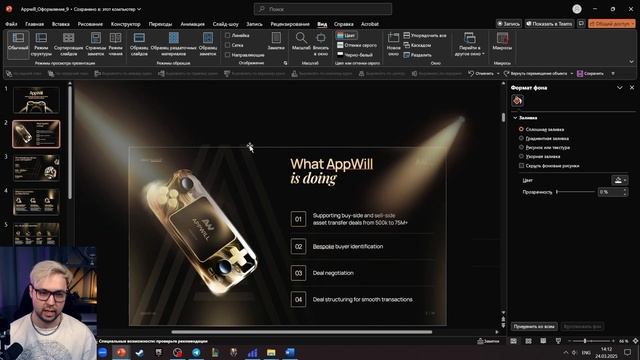Click the Заливка fill bucket icon in Формат фона
The height and width of the screenshot is (360, 640).
pyautogui.click(x=518, y=100)
